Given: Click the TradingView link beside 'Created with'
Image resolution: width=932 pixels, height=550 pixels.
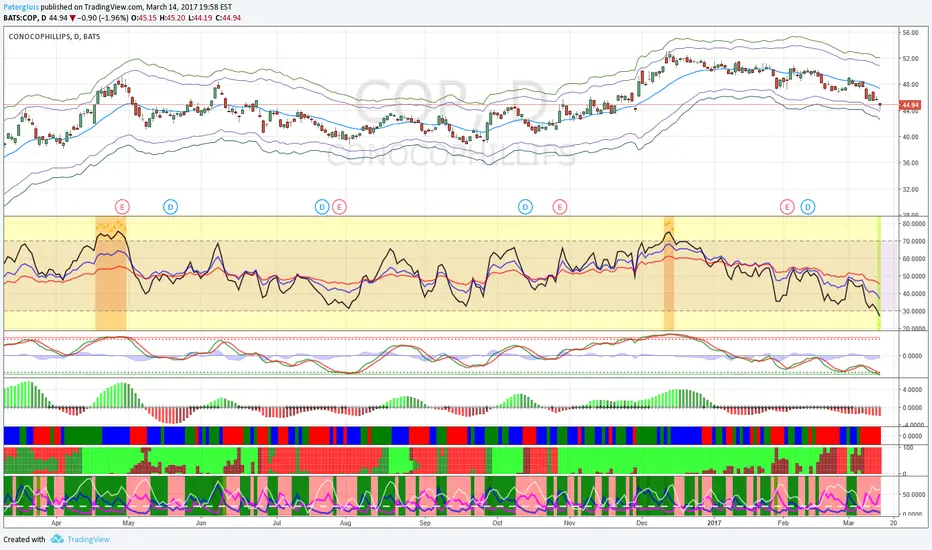Looking at the screenshot, I should tap(88, 539).
